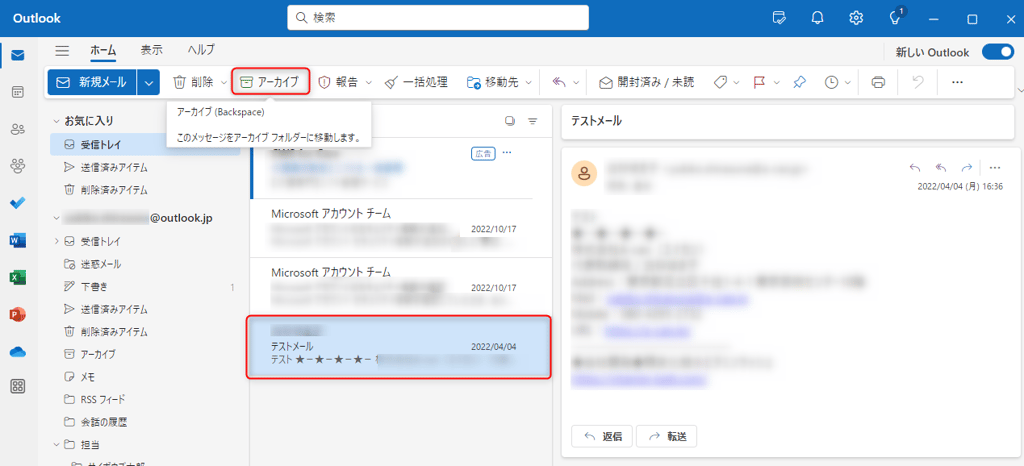Open the 報告 dropdown arrow
This screenshot has height=466, width=1024.
(x=369, y=82)
